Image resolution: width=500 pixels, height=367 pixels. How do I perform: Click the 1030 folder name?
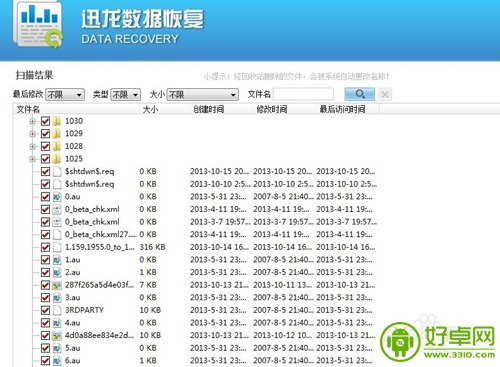[74, 121]
